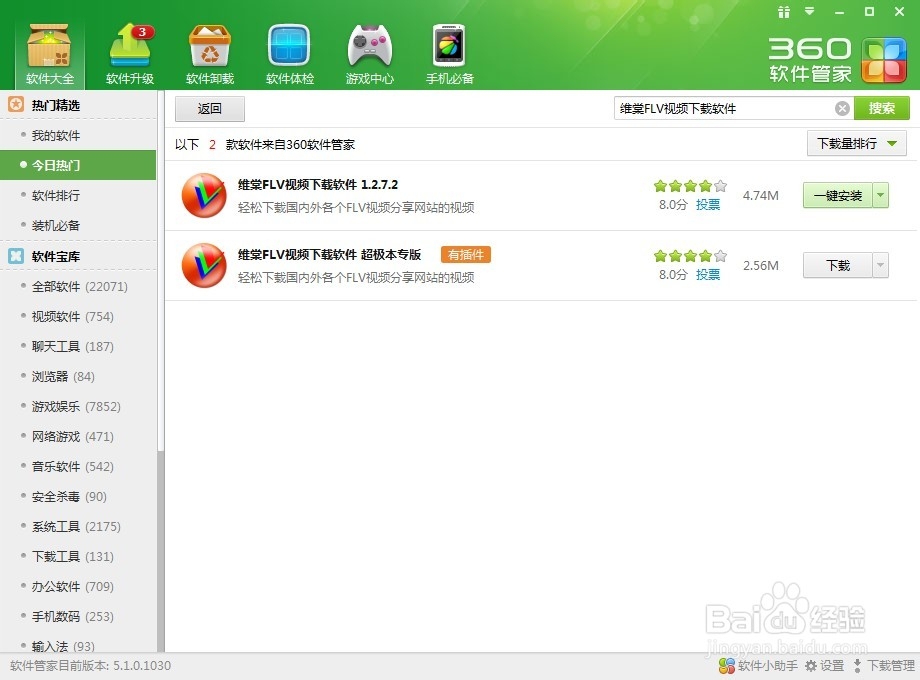Open the 全部软件 (22071) category
The image size is (920, 680).
[x=78, y=286]
